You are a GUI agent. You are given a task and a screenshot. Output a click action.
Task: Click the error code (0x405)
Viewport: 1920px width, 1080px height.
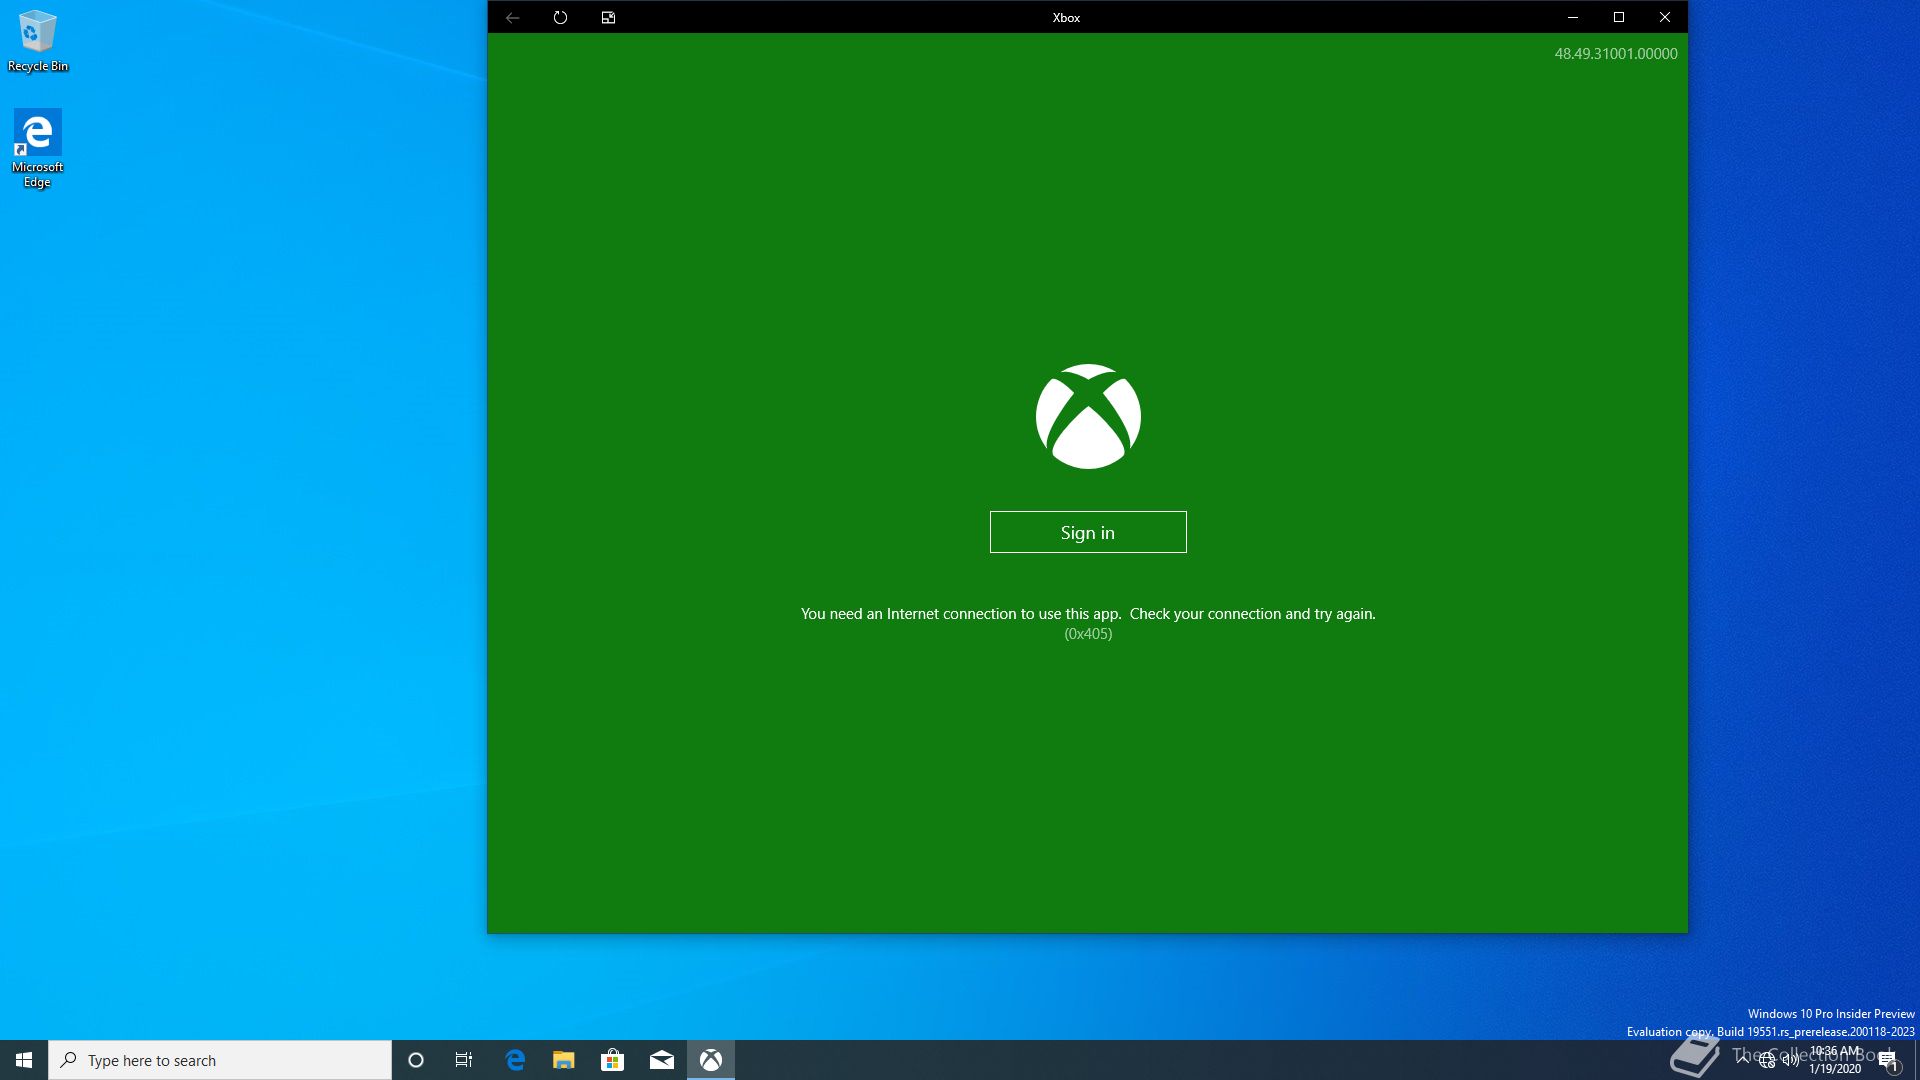tap(1088, 634)
